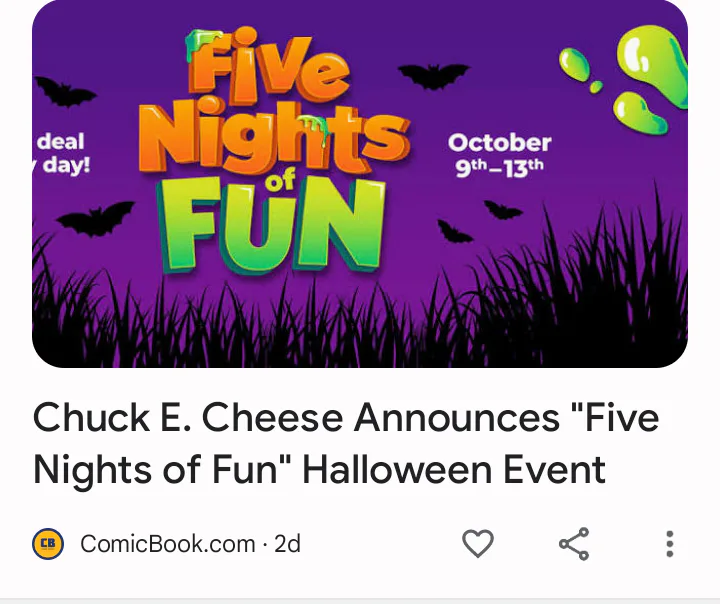Open the ComicBook.com source name
Screen dimensions: 720x604
167,544
